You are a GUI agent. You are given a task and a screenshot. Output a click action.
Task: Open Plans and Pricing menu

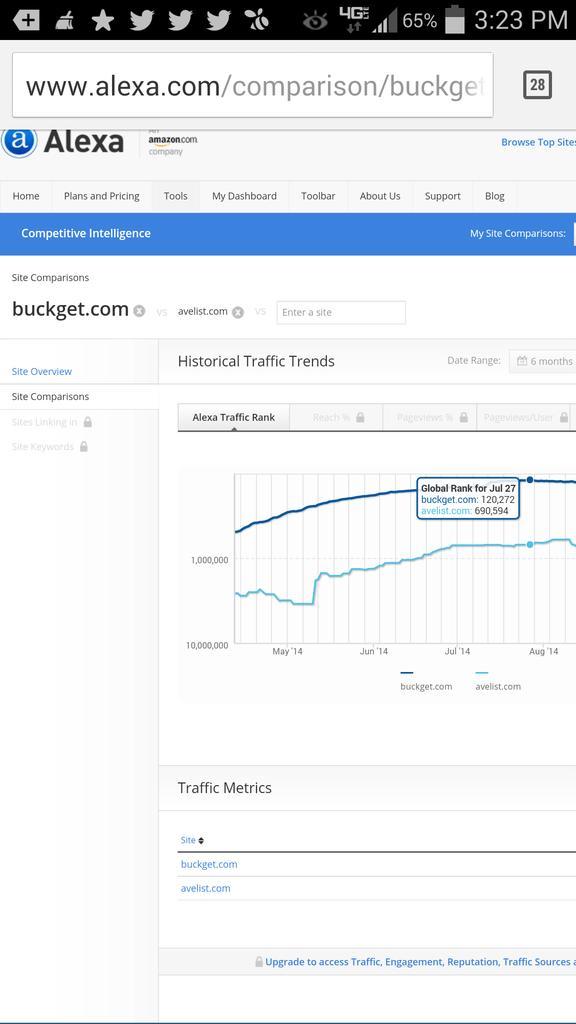tap(102, 196)
